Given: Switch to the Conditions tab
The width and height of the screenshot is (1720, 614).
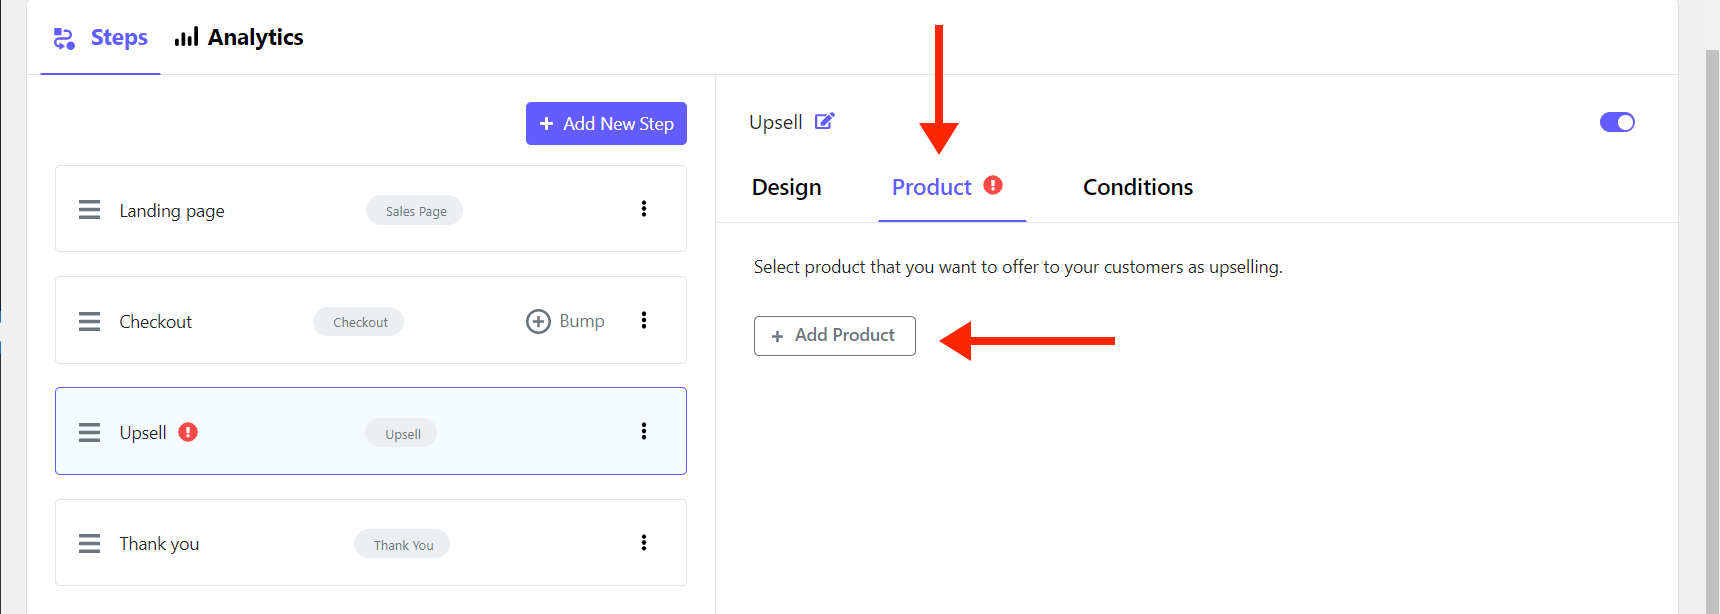Looking at the screenshot, I should tap(1138, 187).
